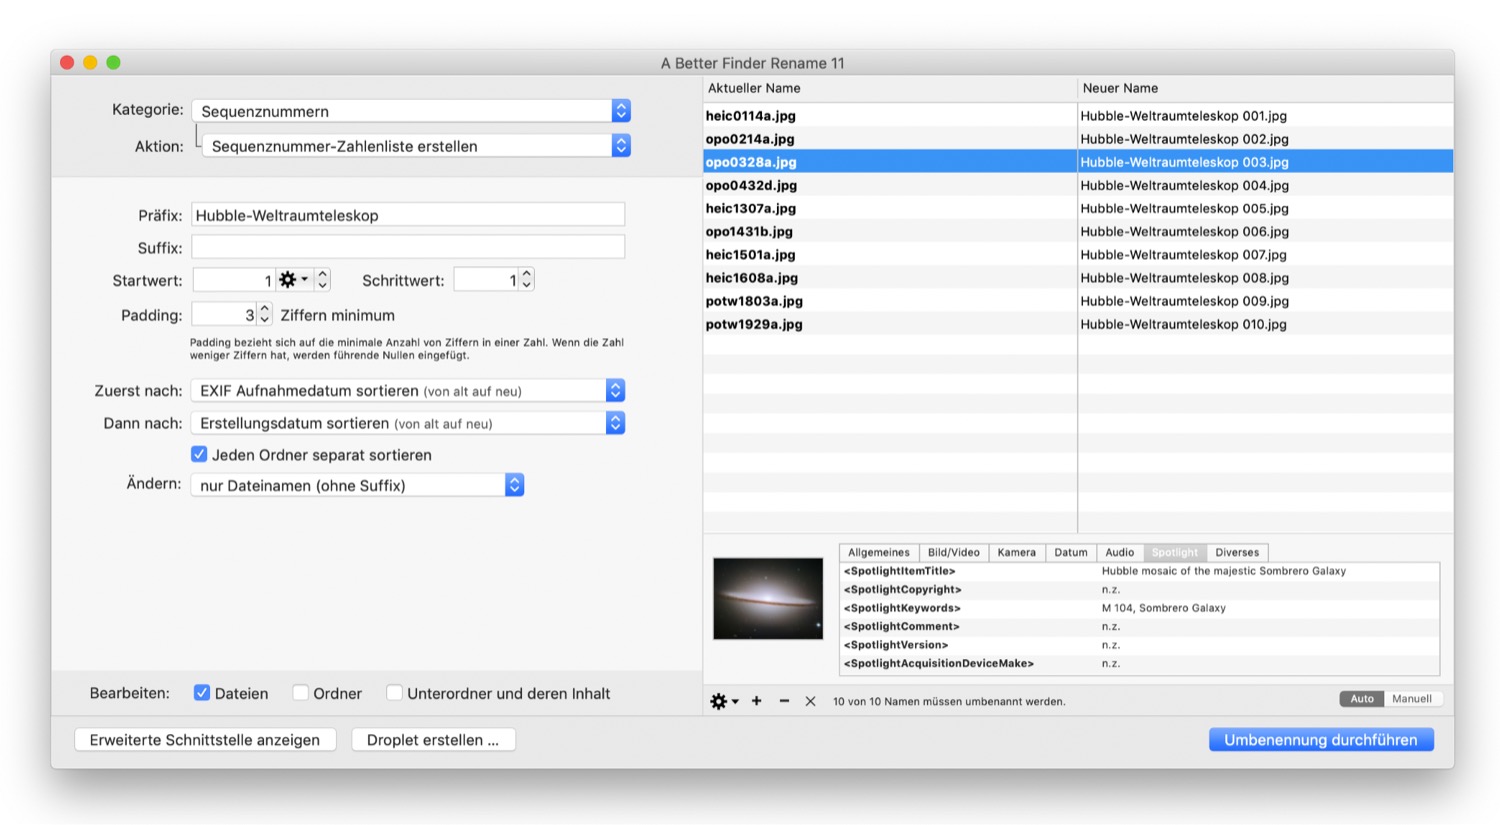Enable the Ordner checkbox
This screenshot has width=1500, height=825.
[x=300, y=693]
